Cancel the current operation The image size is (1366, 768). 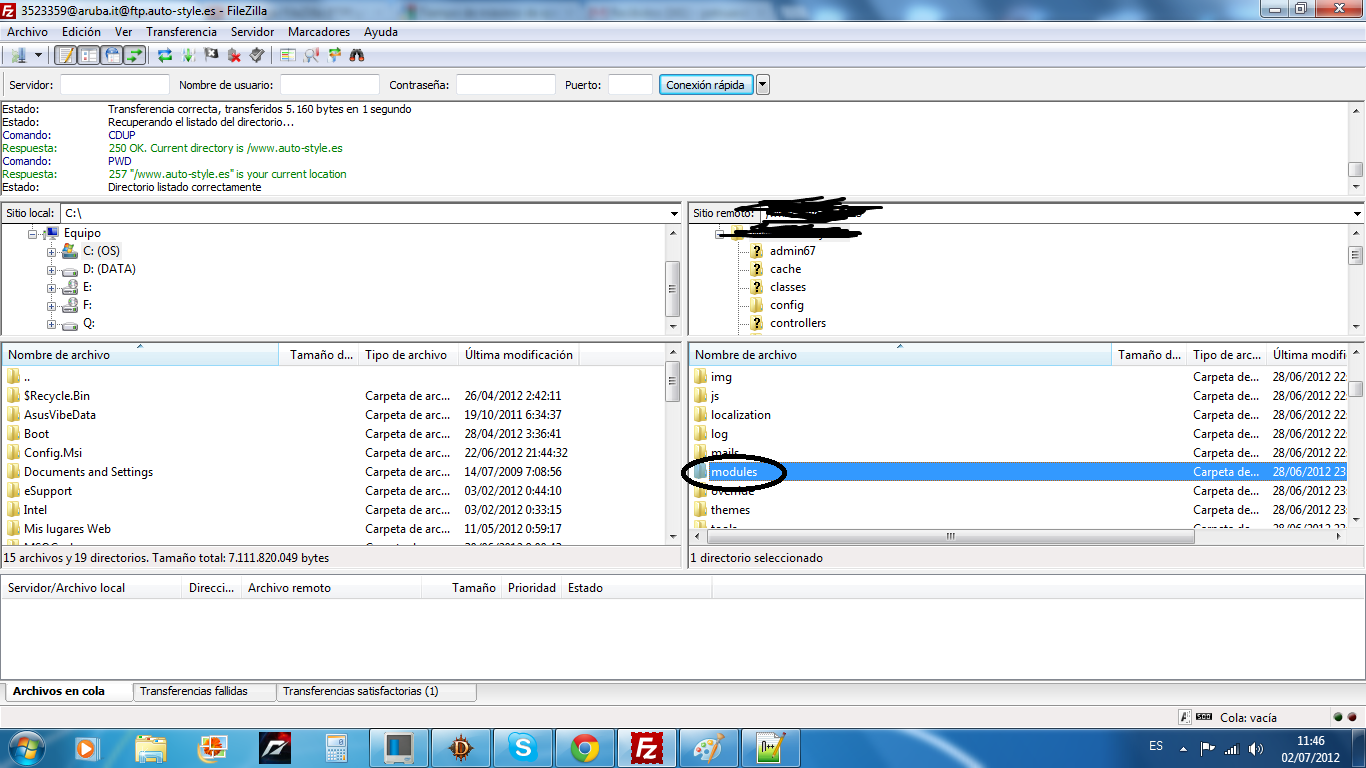[211, 55]
